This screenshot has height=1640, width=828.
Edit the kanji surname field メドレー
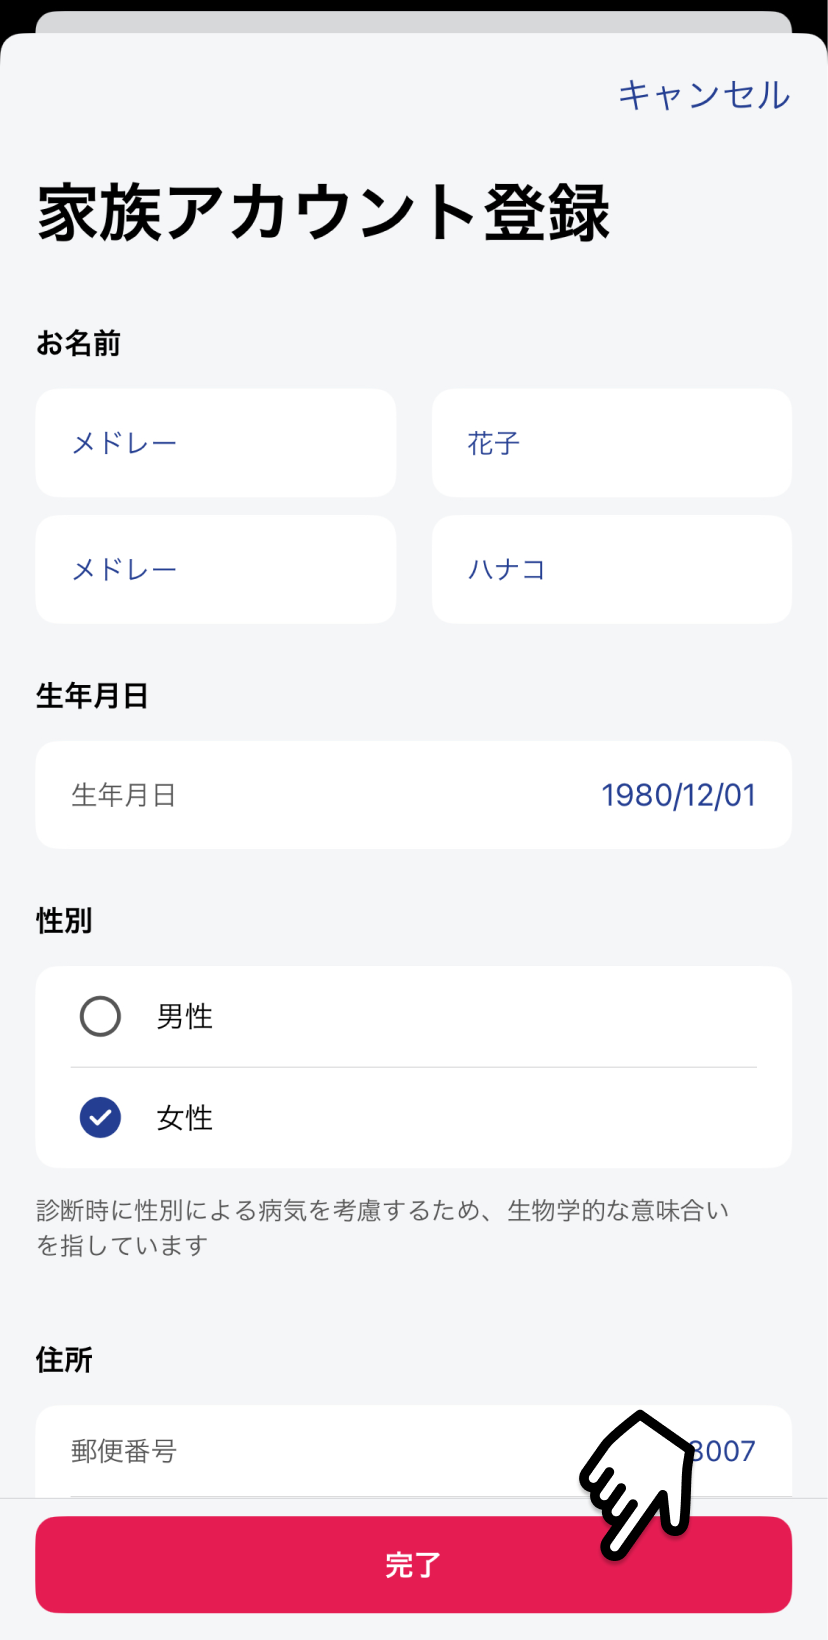click(x=215, y=443)
